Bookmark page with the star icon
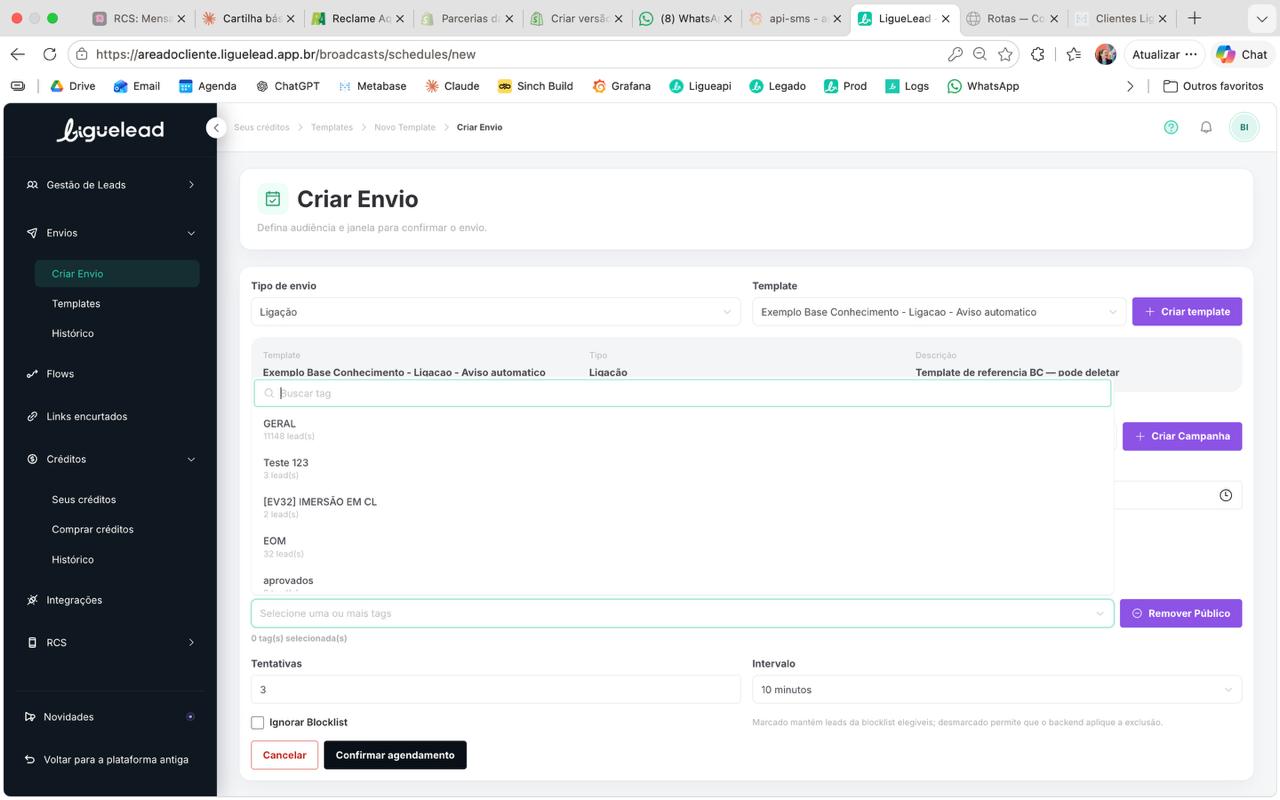 [1005, 54]
